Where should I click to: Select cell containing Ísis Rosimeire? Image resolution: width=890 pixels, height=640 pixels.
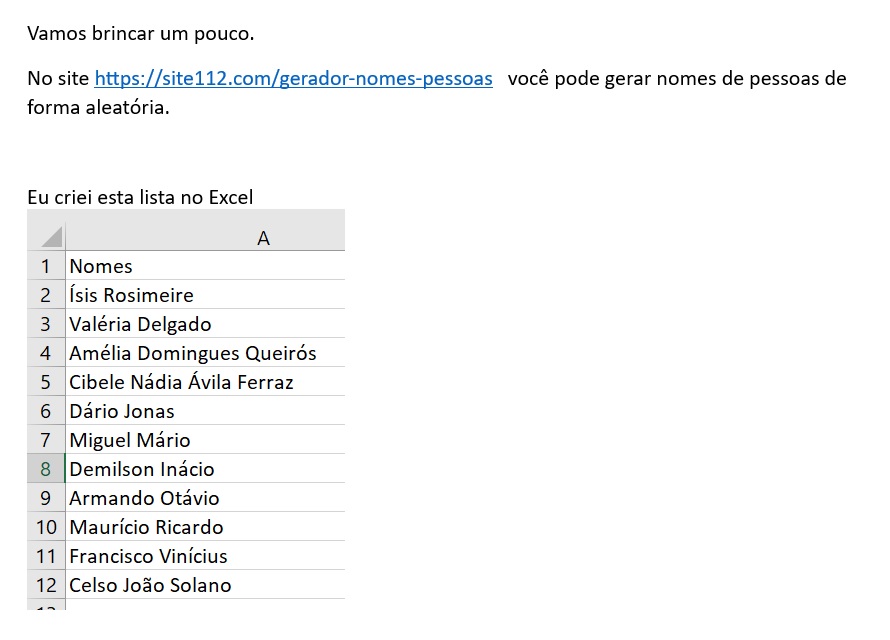click(x=205, y=294)
